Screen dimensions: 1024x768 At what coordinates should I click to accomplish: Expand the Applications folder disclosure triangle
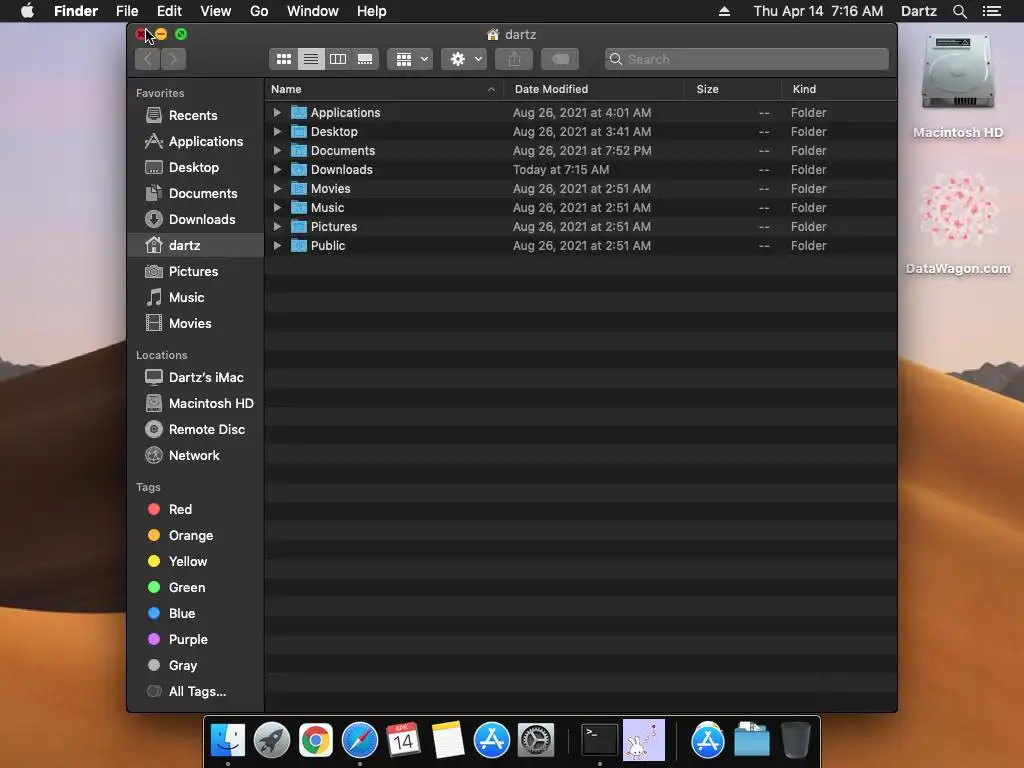tap(277, 112)
